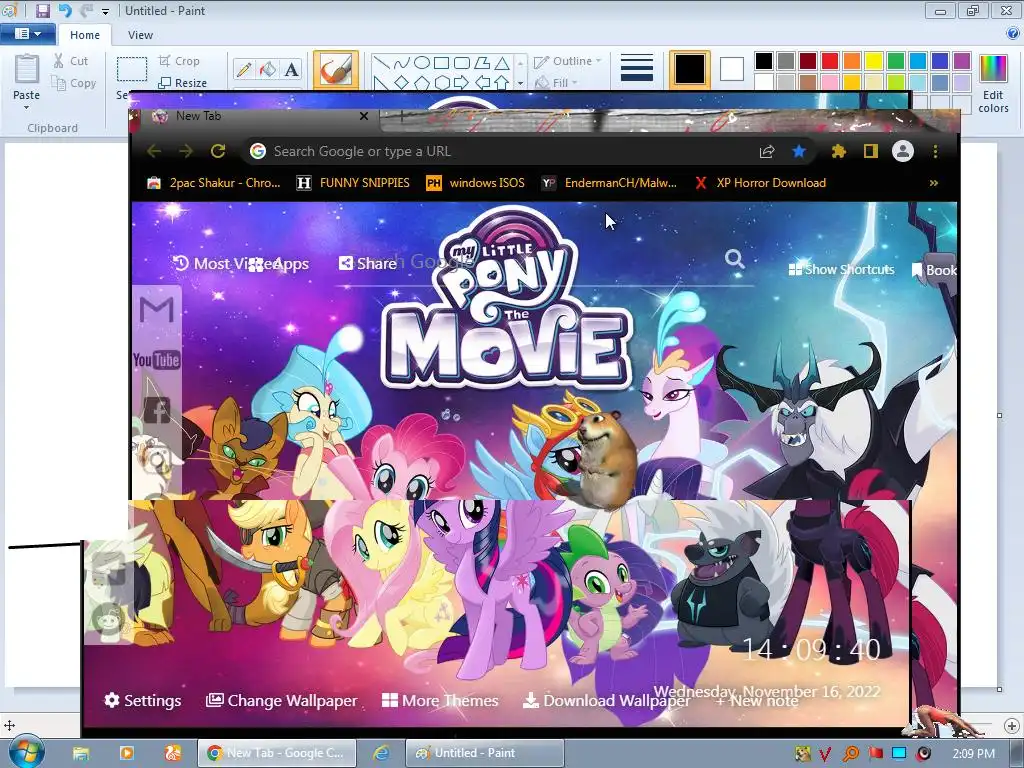Screen dimensions: 1024x768
Task: Open Settings on the new tab page
Action: 142,700
